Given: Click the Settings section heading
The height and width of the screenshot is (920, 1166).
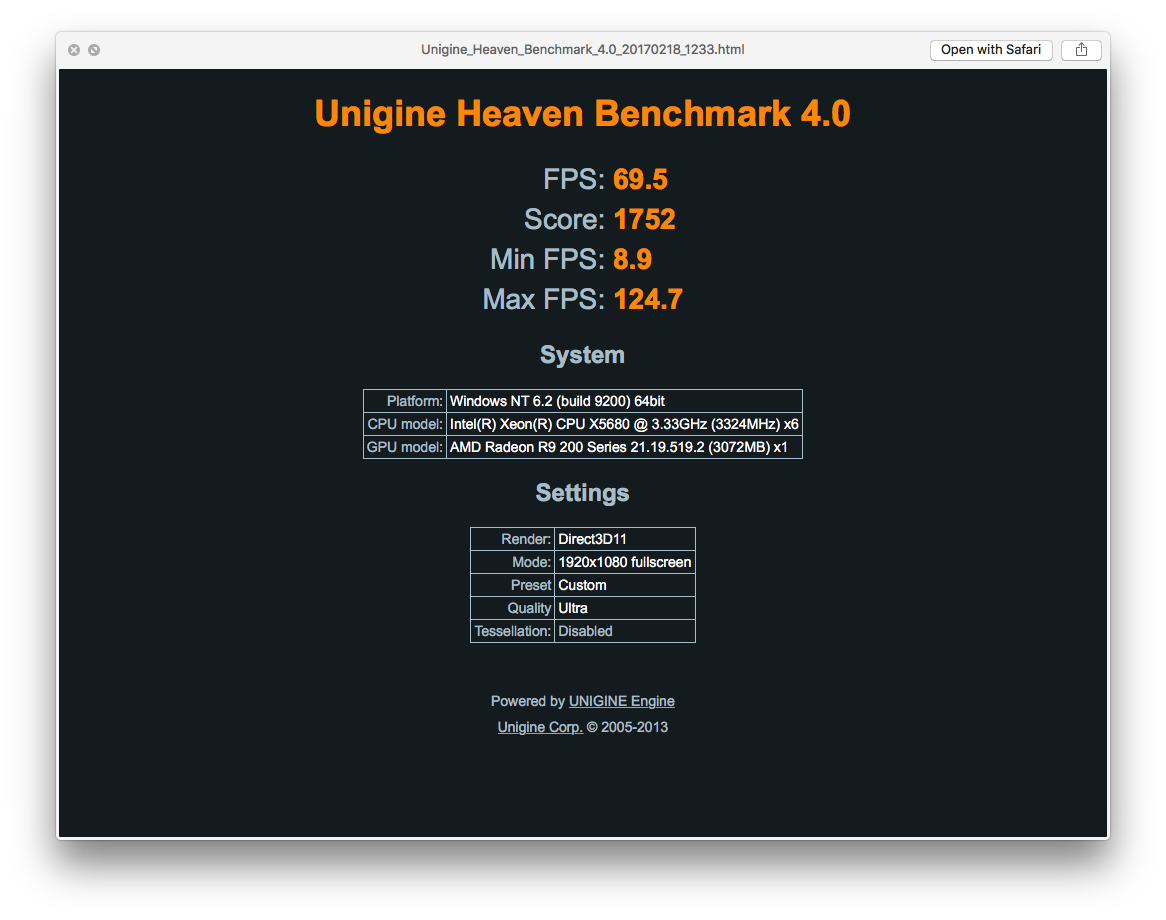Looking at the screenshot, I should pos(582,493).
